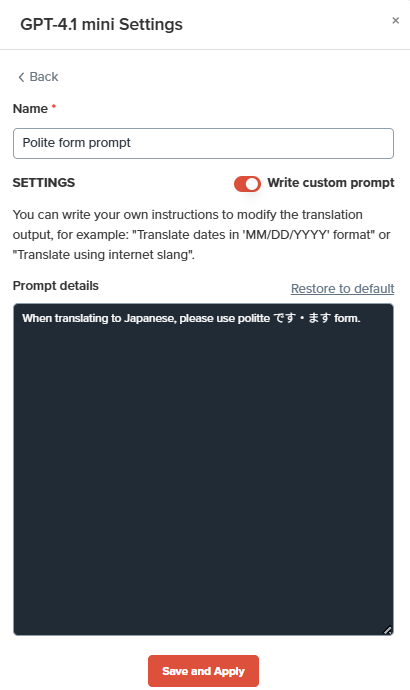Image resolution: width=410 pixels, height=690 pixels.
Task: Click the Japanese です・ます text in prompt
Action: click(x=302, y=318)
